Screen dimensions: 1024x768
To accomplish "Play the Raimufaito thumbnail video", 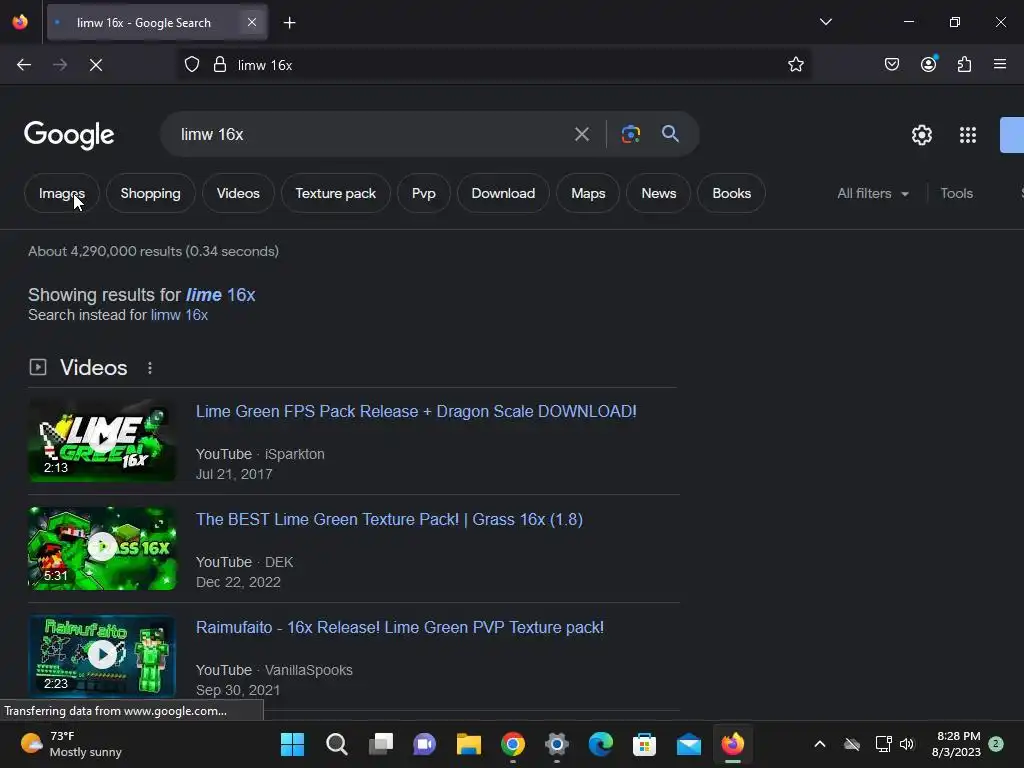I will (102, 656).
